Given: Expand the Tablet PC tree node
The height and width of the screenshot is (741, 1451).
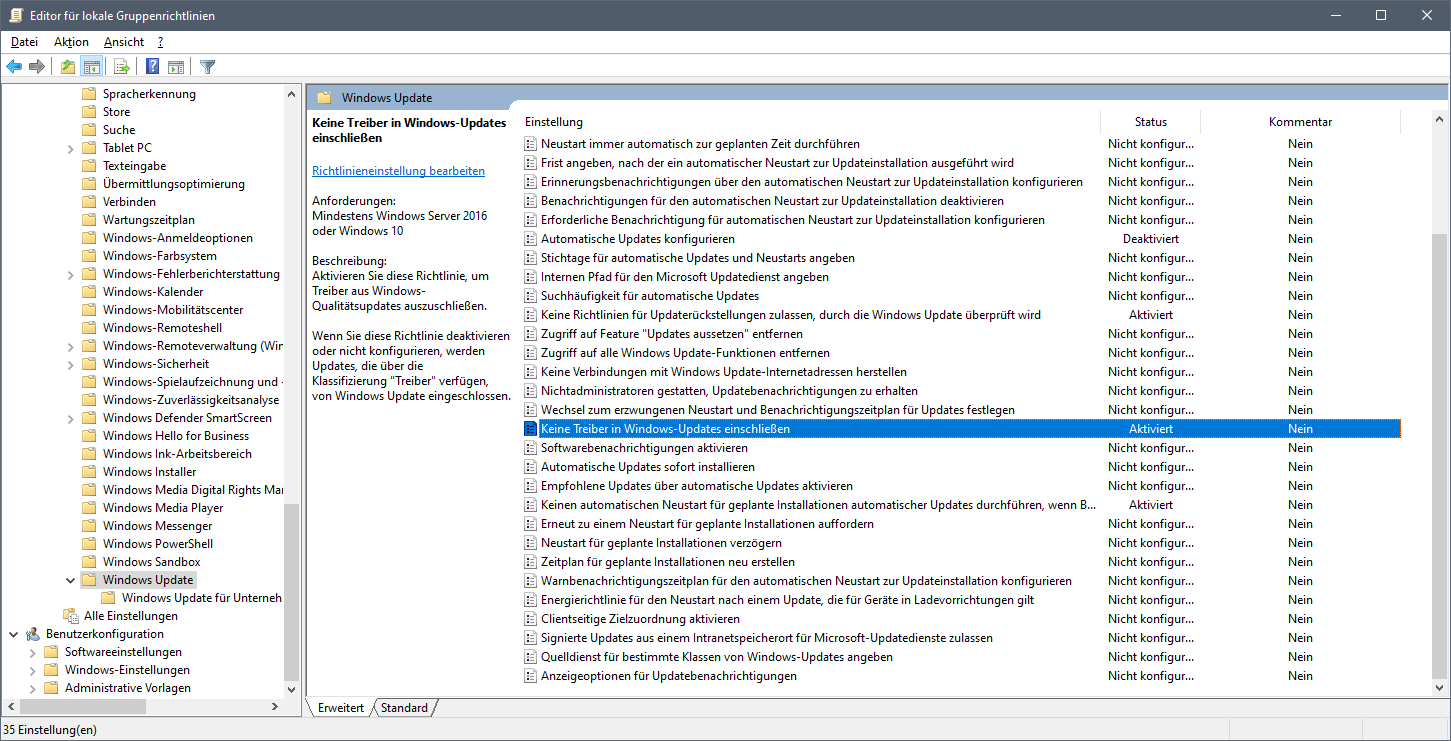Looking at the screenshot, I should click(71, 148).
